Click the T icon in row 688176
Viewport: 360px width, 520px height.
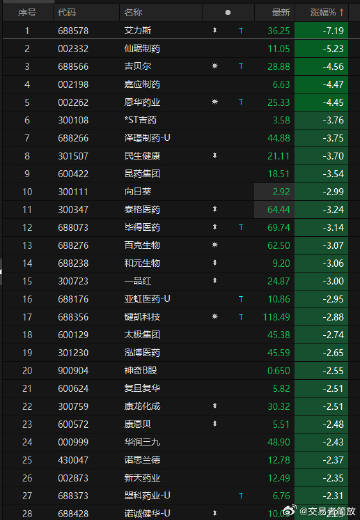pos(241,299)
